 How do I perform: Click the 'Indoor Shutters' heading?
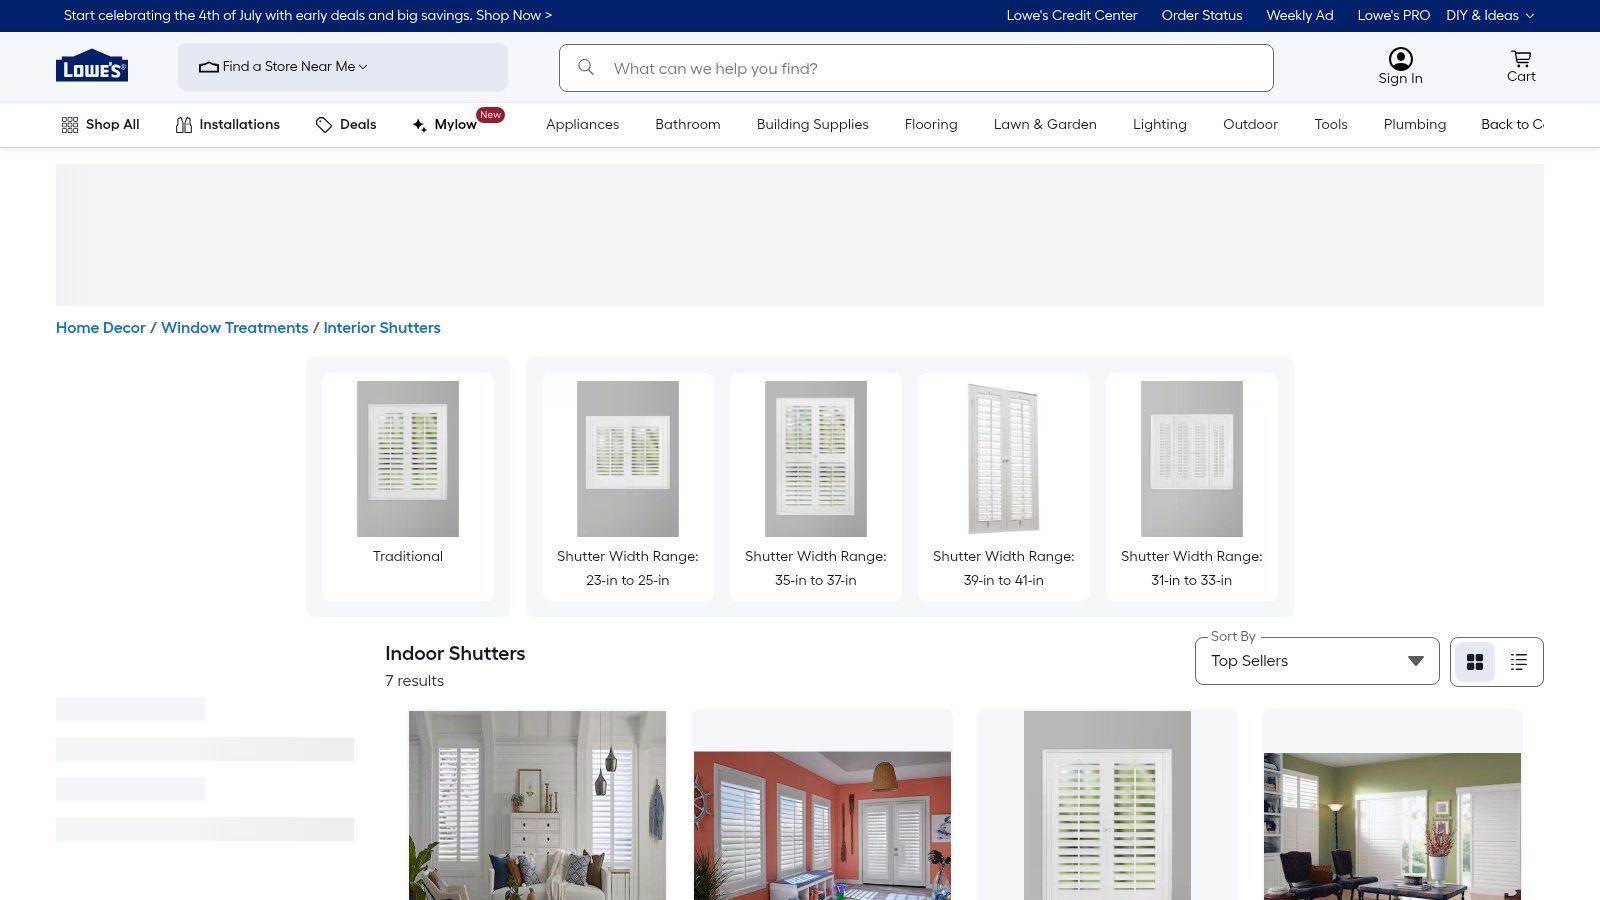pos(455,653)
